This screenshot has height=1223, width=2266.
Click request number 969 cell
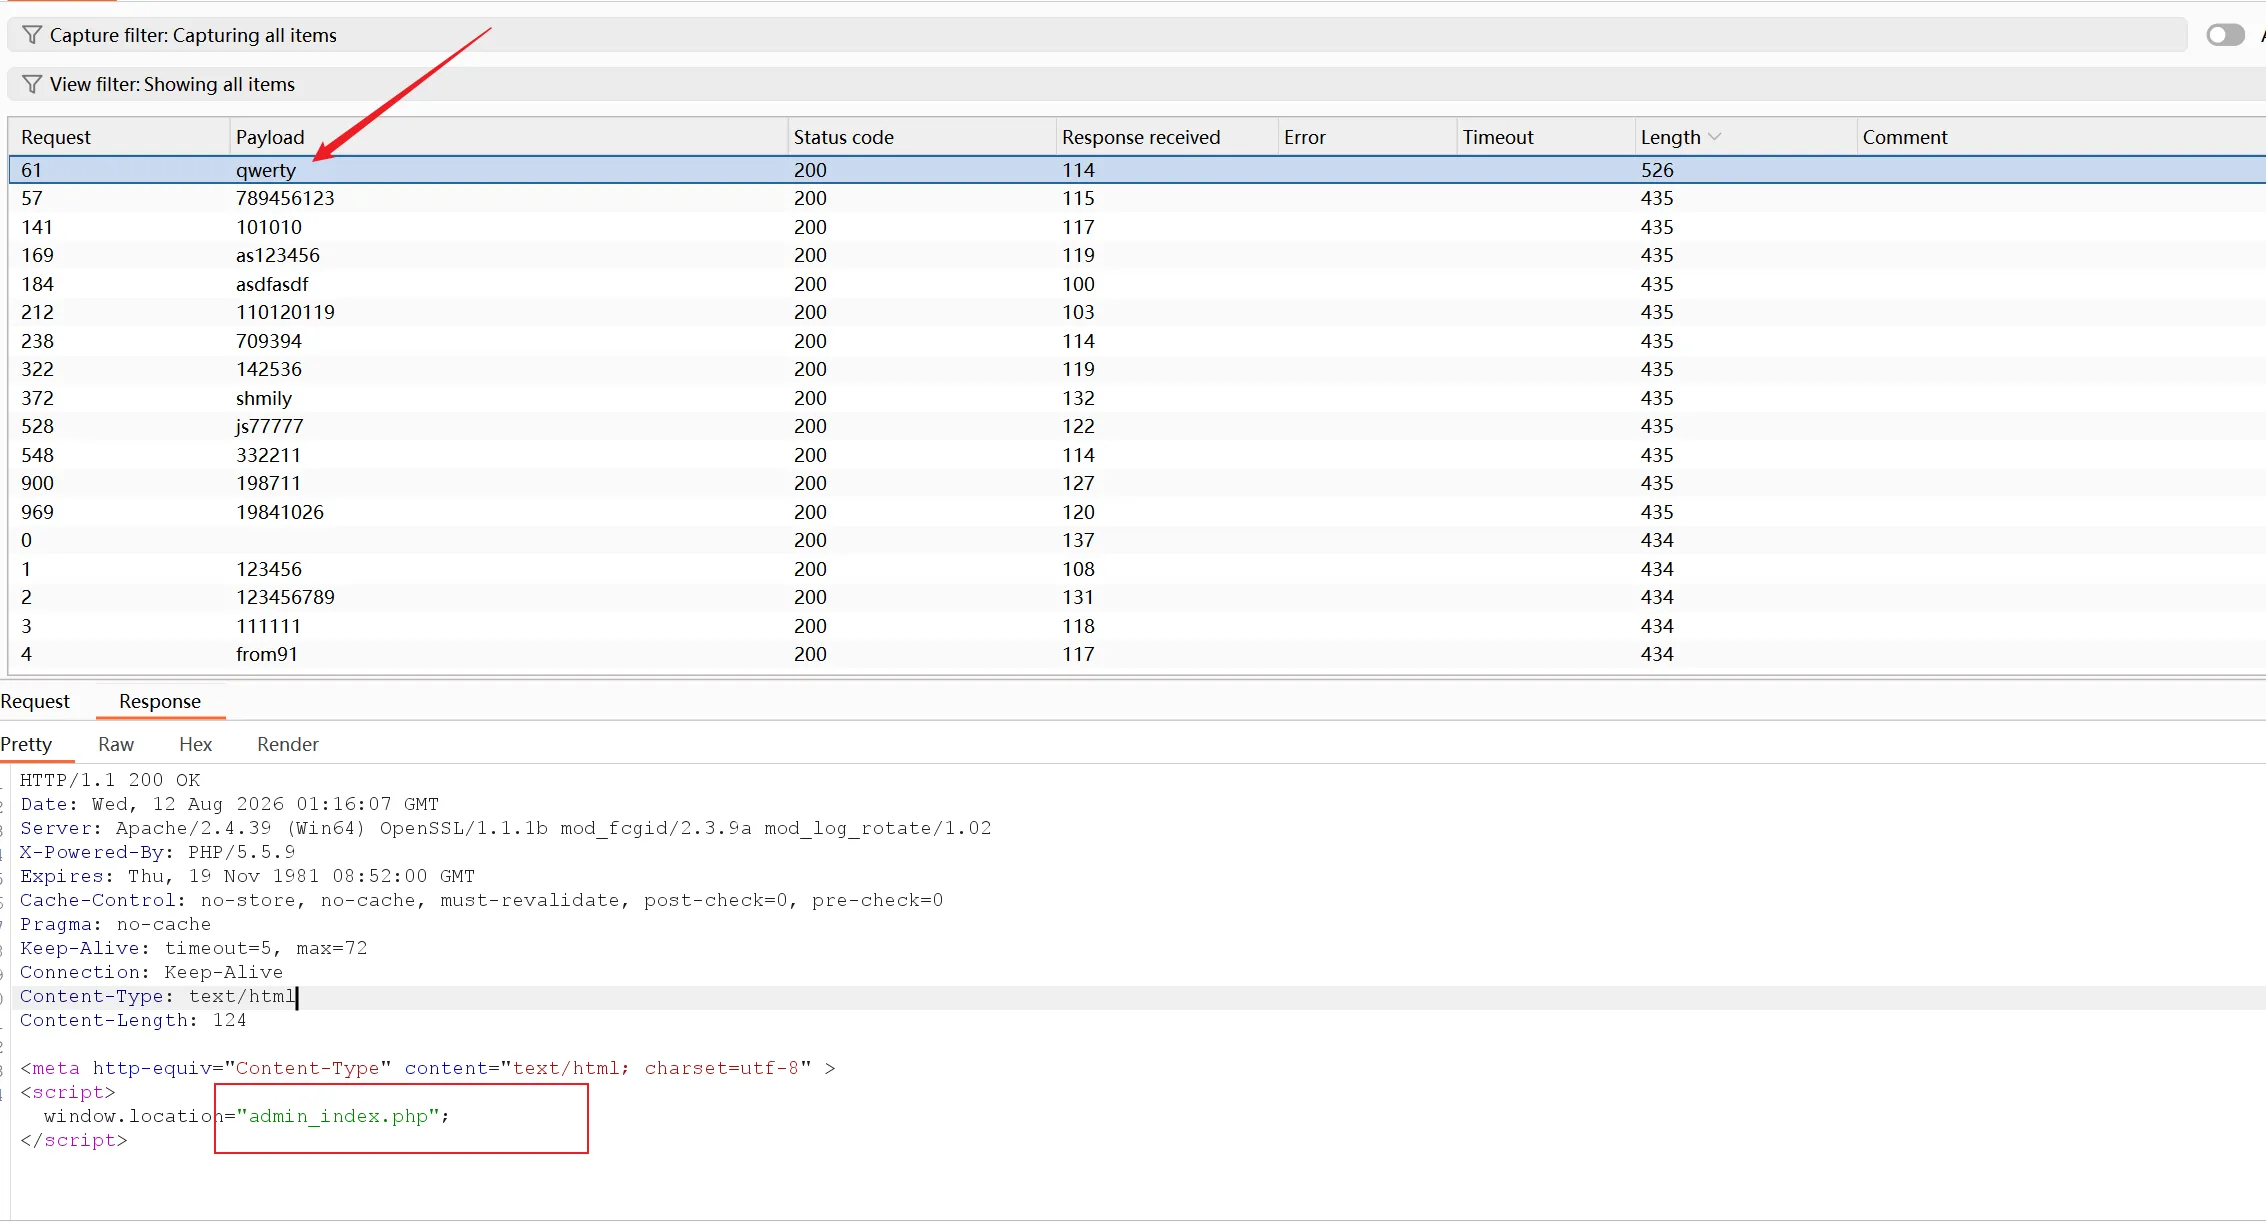click(38, 512)
